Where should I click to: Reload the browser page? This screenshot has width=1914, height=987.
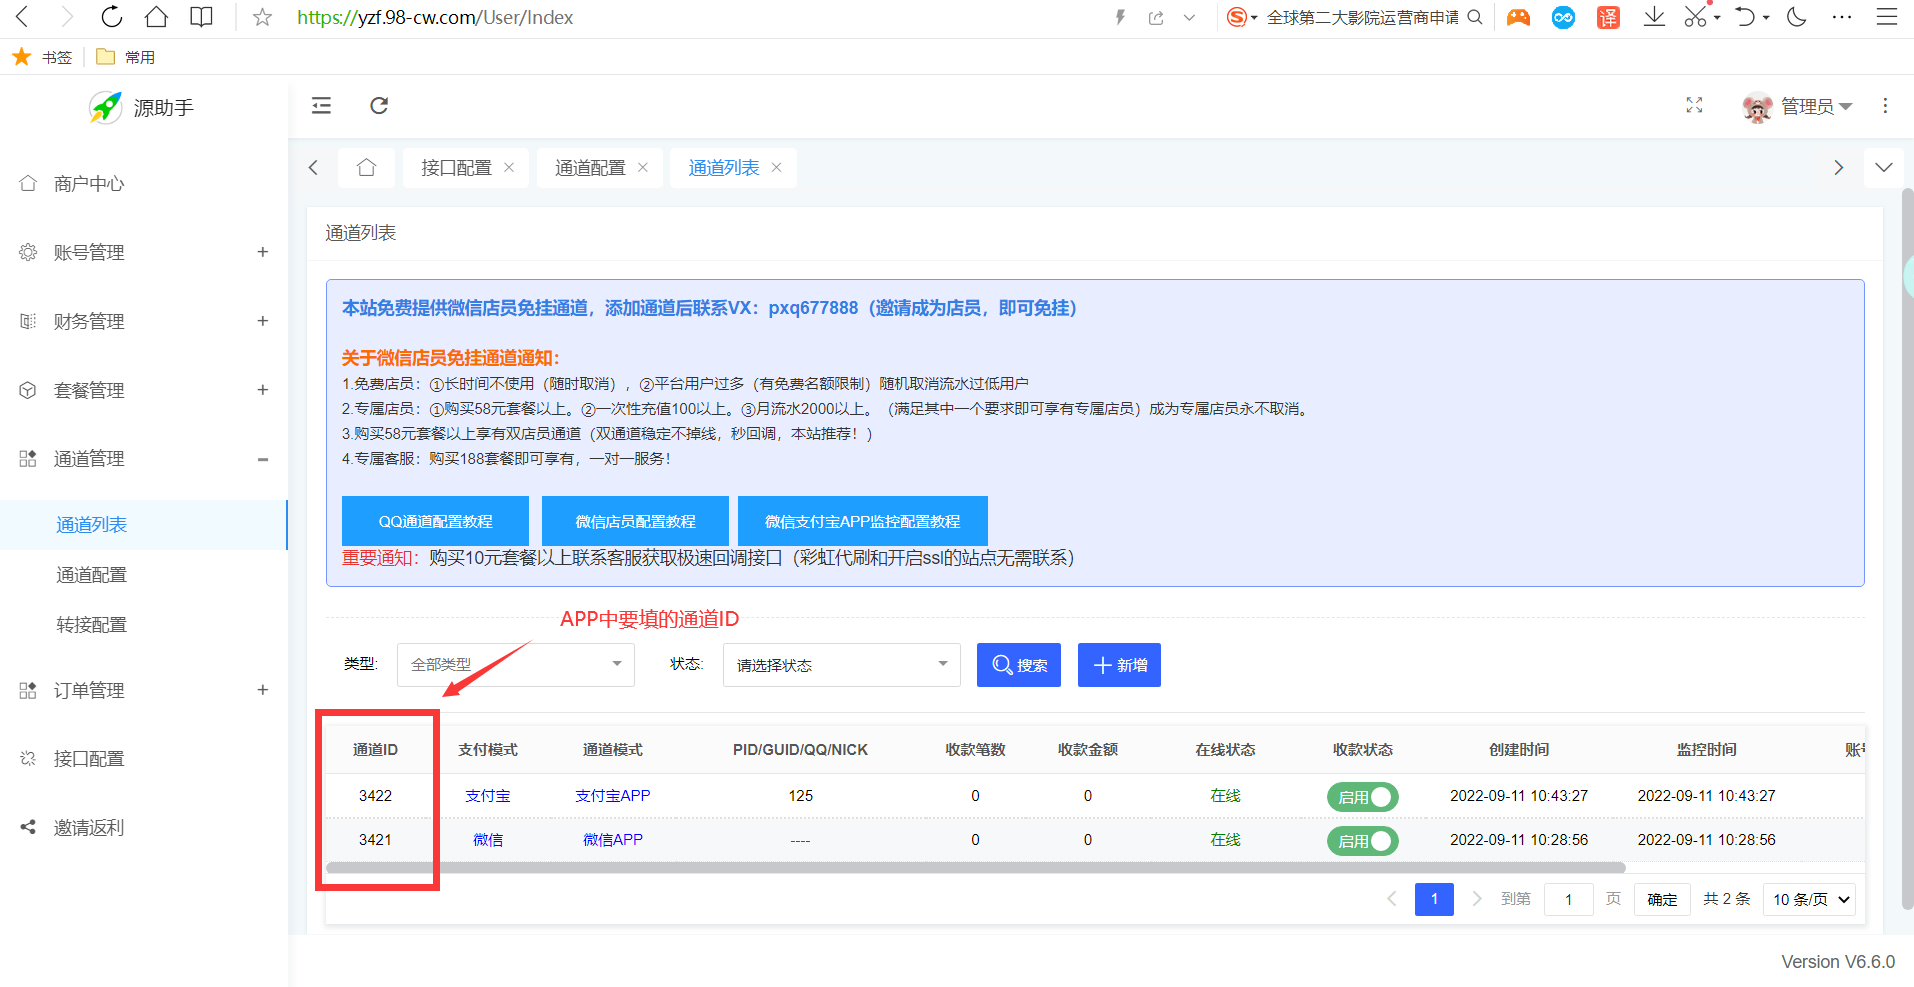click(x=112, y=17)
